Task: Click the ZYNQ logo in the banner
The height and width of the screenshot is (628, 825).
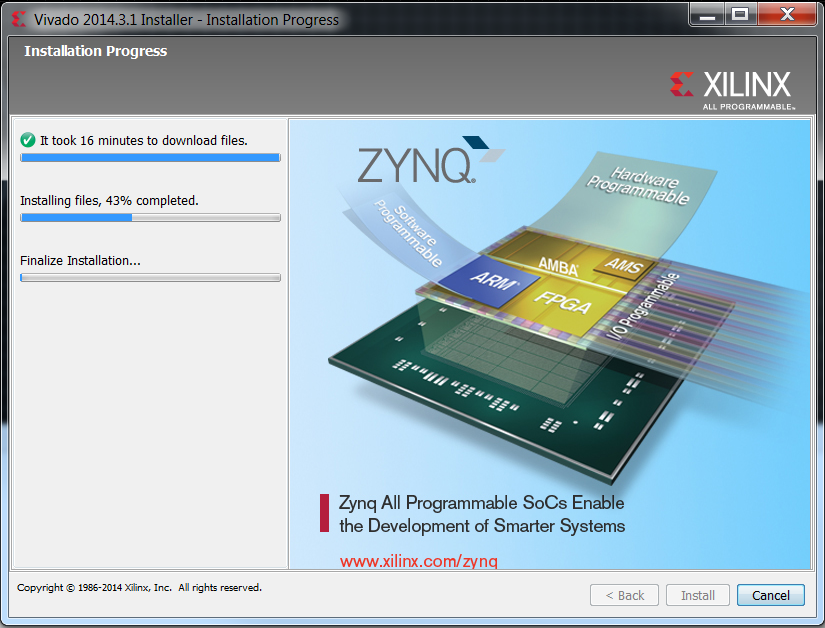Action: [430, 160]
